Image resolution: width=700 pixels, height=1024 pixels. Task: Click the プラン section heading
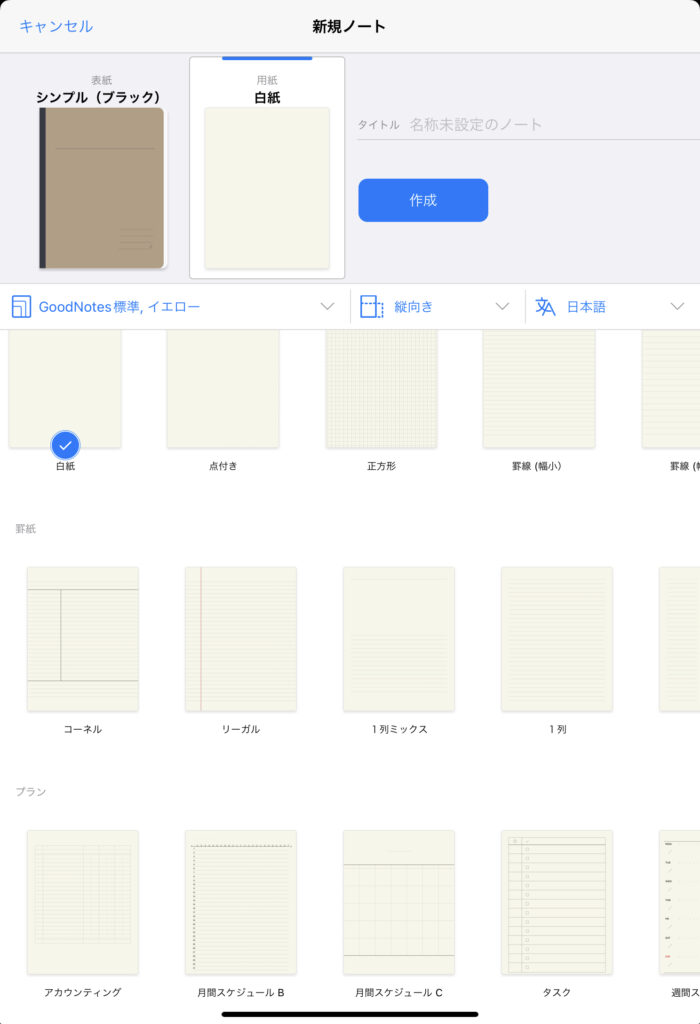tap(31, 792)
